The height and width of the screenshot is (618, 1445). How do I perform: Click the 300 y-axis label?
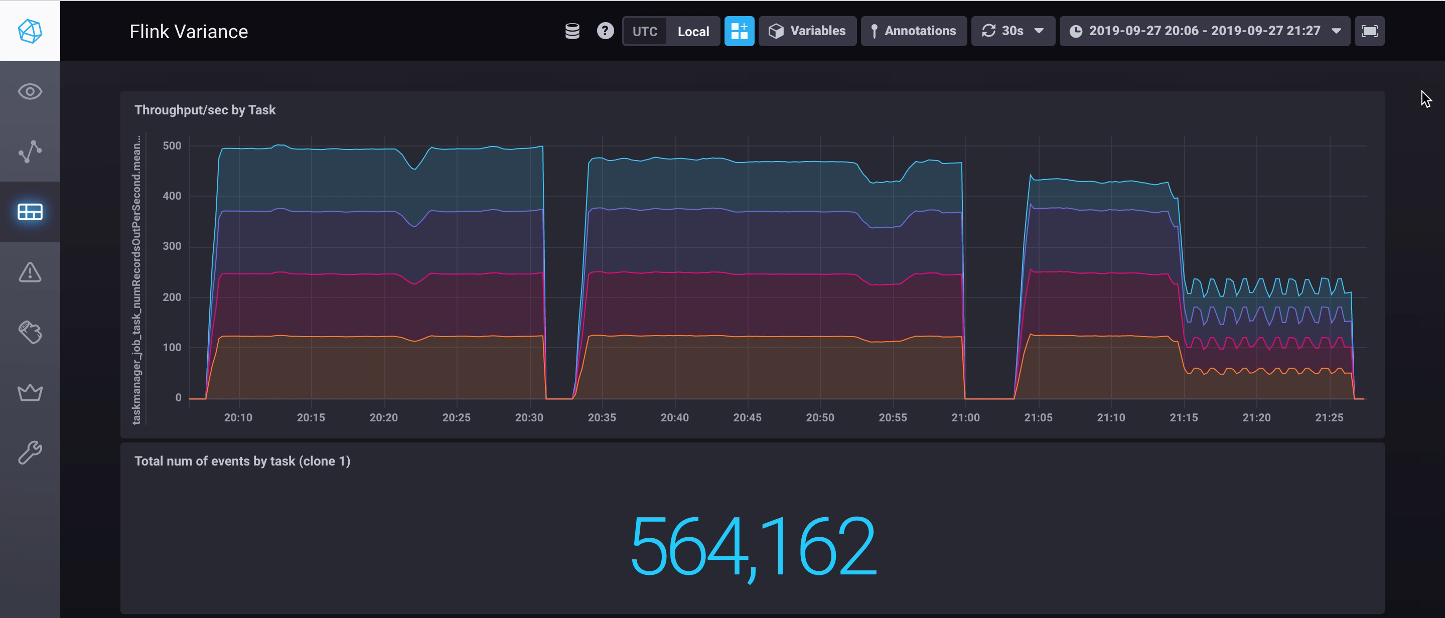click(x=172, y=247)
